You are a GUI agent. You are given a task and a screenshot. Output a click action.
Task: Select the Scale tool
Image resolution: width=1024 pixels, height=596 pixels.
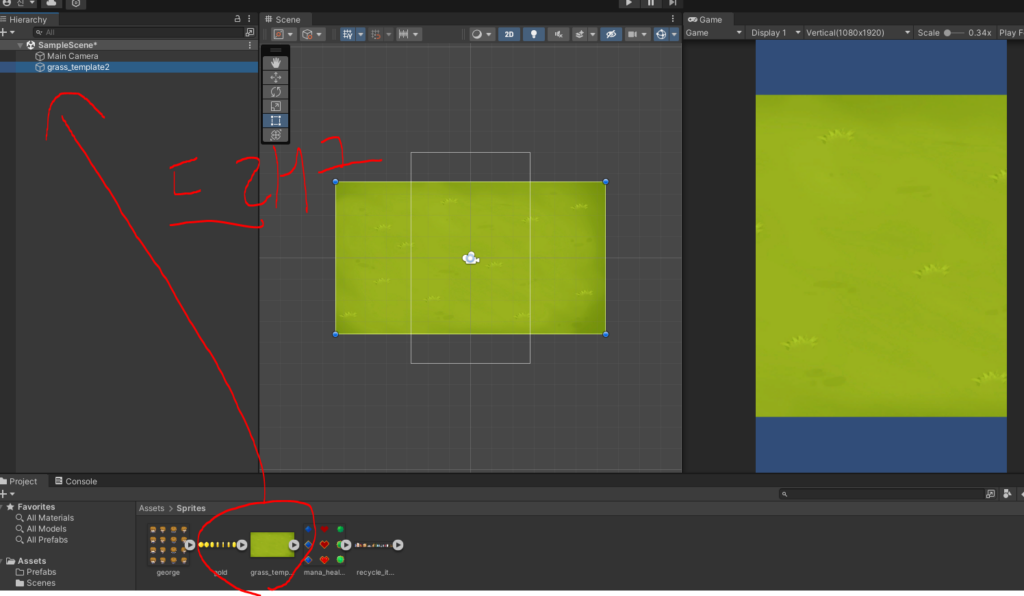coord(275,106)
